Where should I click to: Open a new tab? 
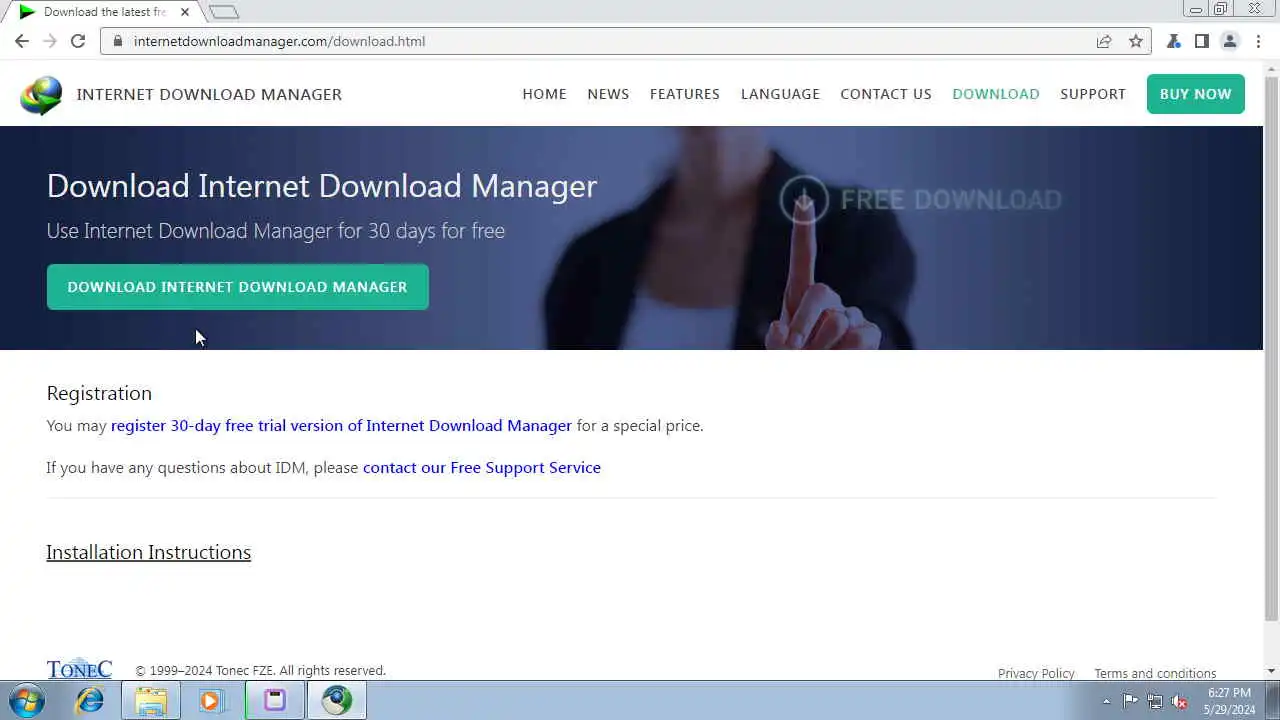[224, 12]
